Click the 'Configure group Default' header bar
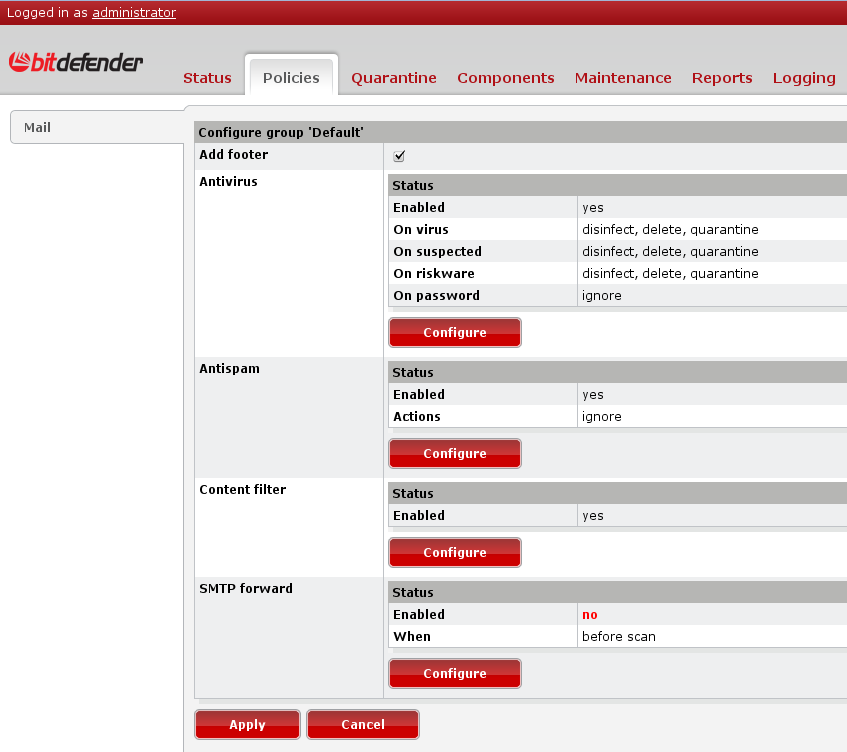Viewport: 847px width, 752px height. pos(520,132)
